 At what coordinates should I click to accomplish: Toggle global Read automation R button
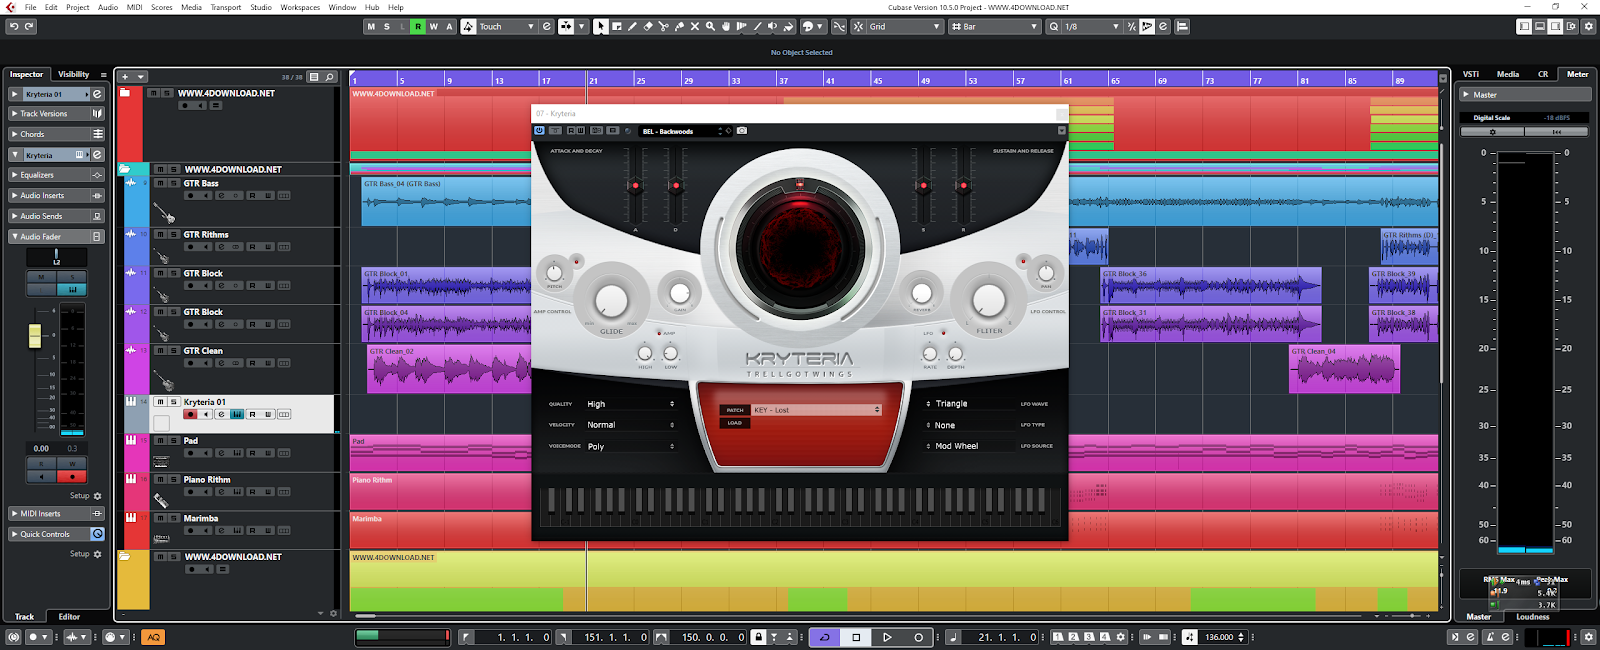(418, 27)
